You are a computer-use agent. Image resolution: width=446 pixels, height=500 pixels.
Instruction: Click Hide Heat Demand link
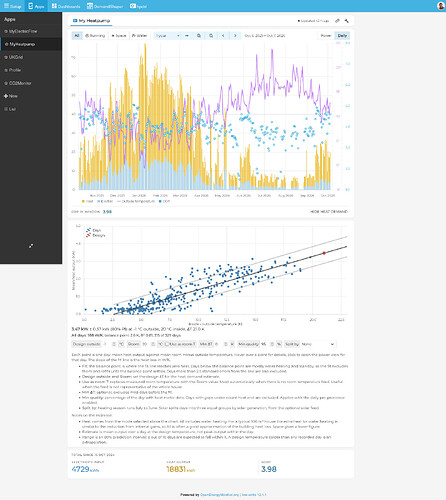(x=329, y=212)
